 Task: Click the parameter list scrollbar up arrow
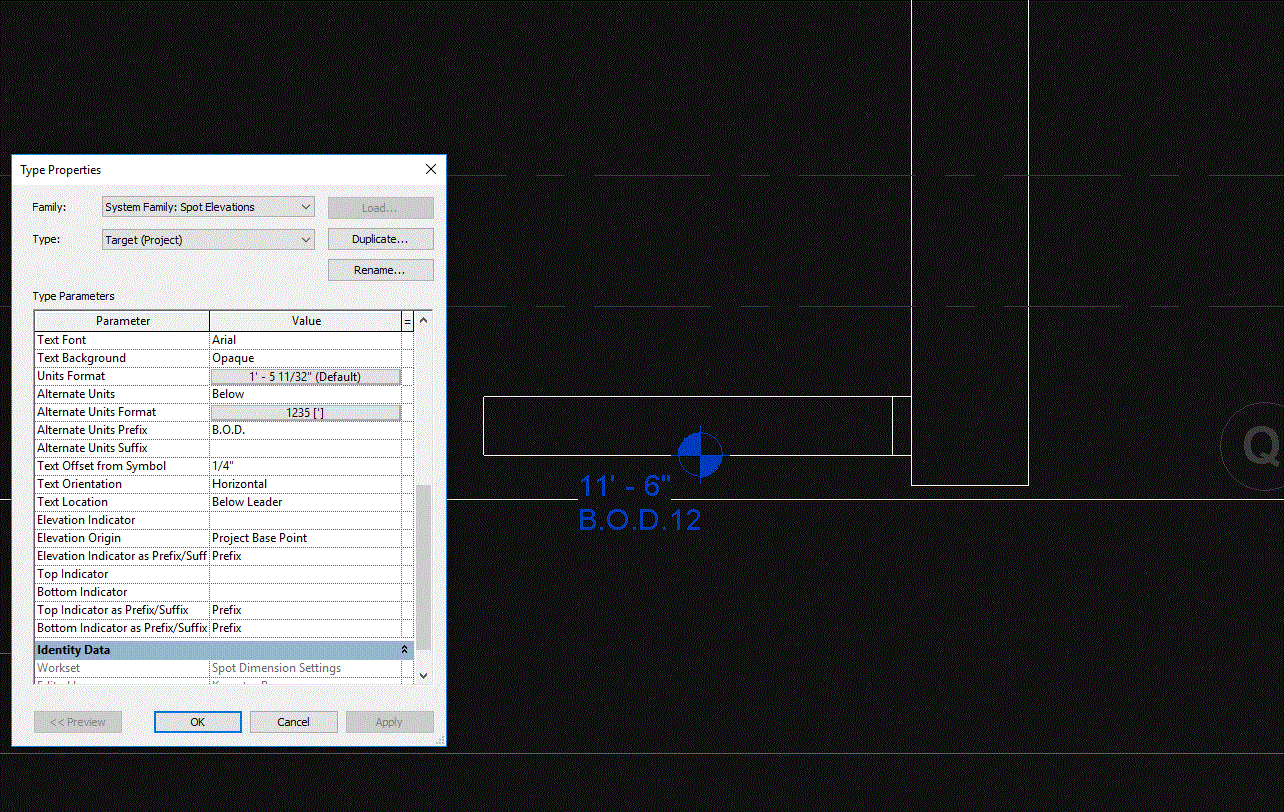423,320
